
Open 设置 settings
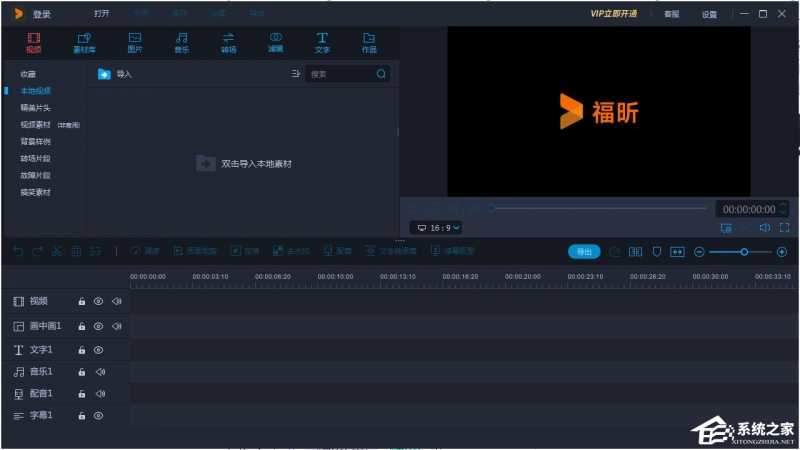coord(709,14)
